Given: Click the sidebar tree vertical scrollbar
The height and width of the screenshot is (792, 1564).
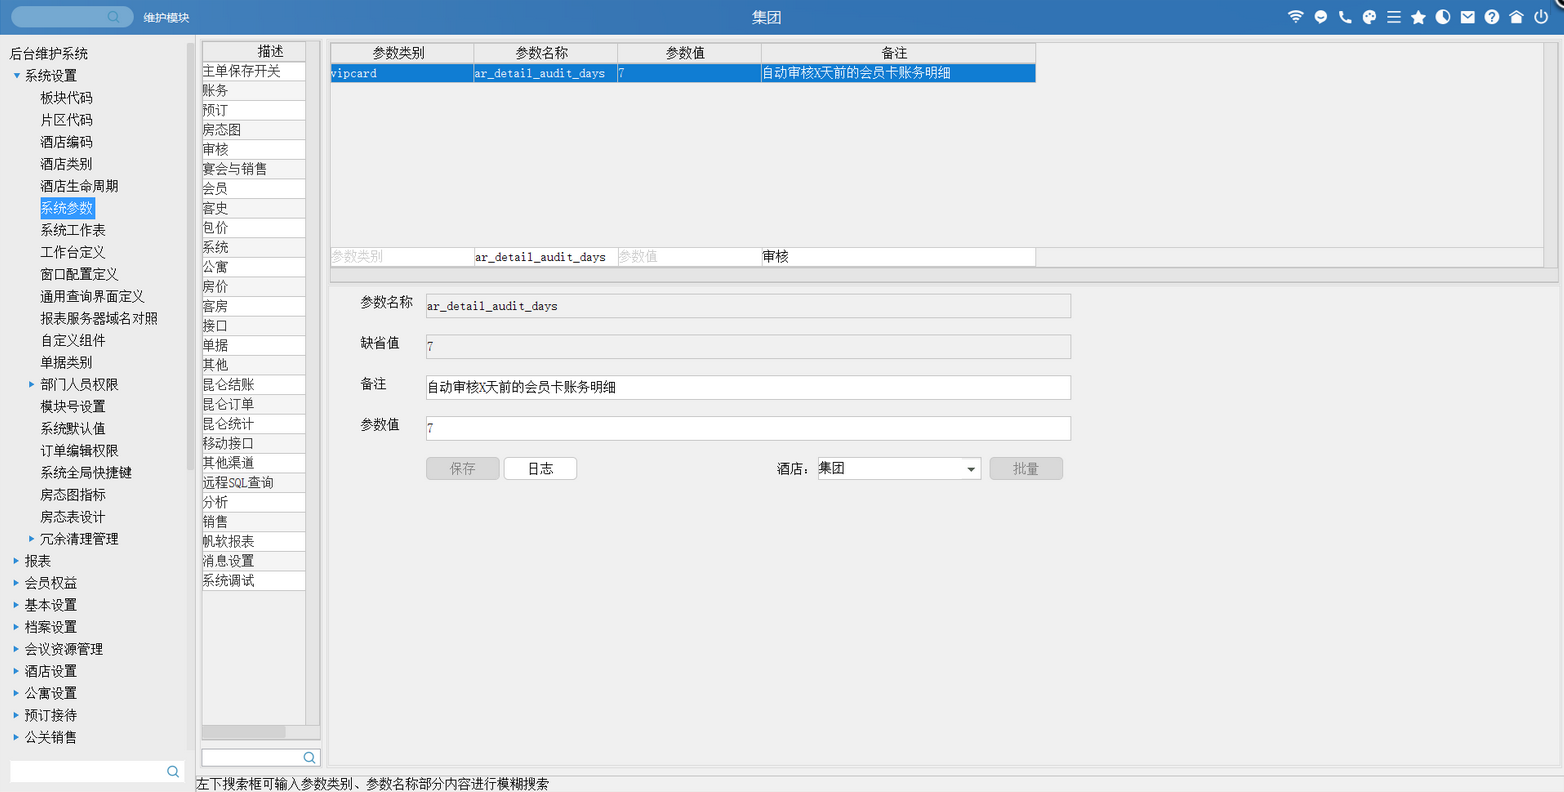Looking at the screenshot, I should click(190, 255).
